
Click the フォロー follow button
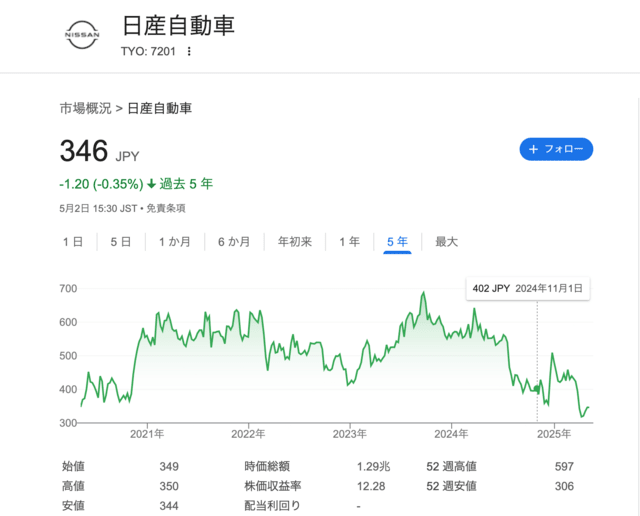click(556, 149)
